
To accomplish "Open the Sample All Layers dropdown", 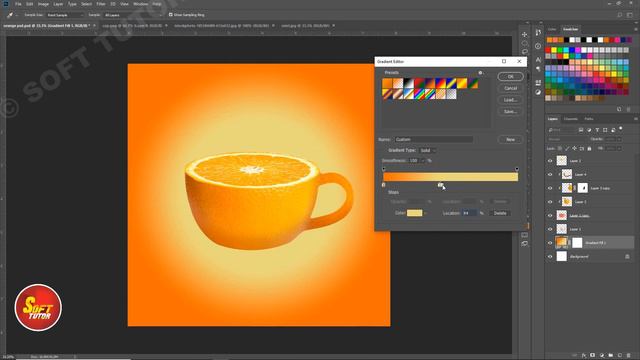I will [x=132, y=15].
